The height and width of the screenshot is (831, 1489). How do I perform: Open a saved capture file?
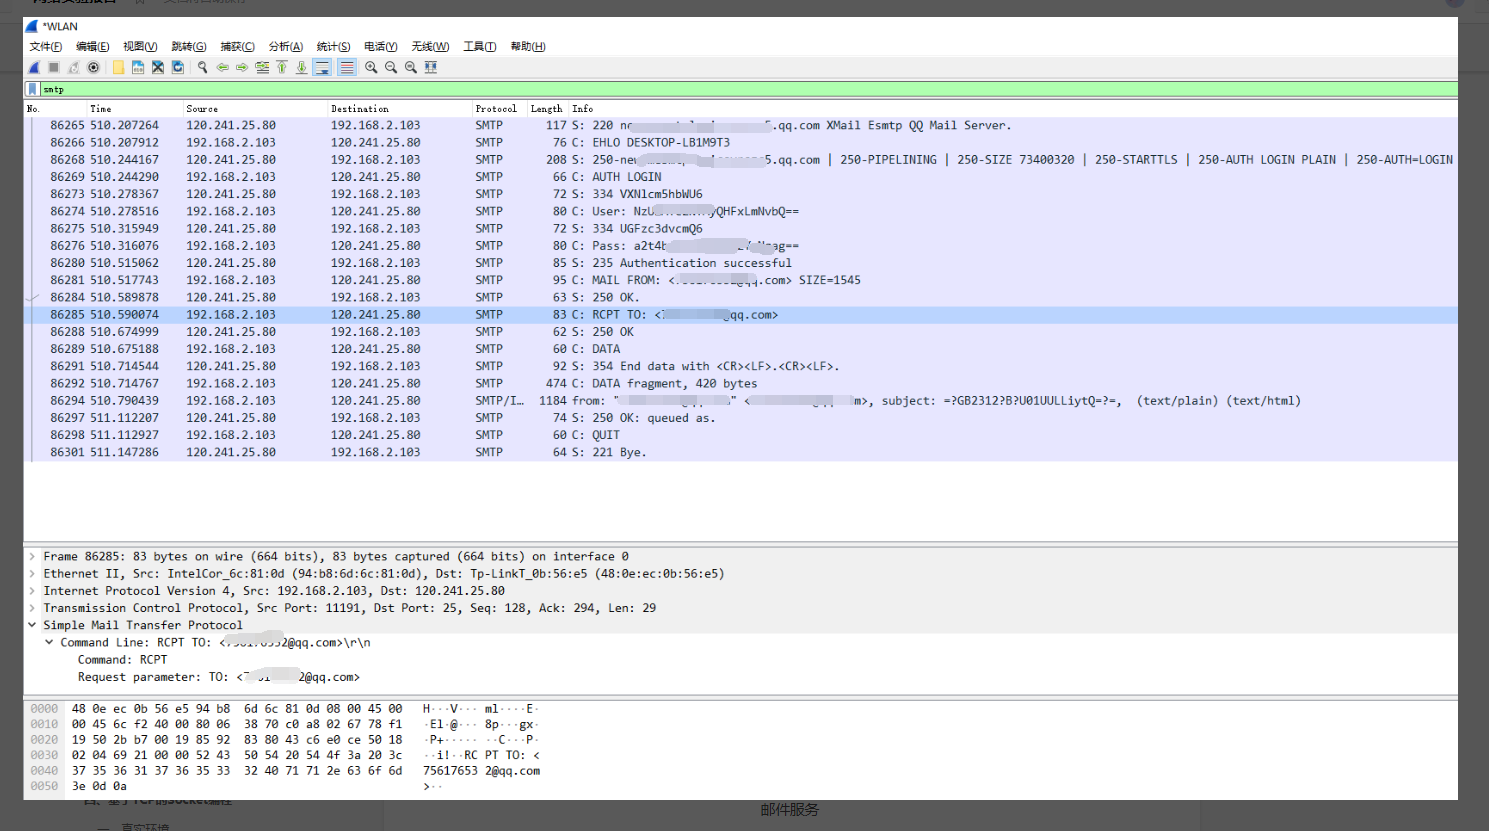tap(118, 67)
